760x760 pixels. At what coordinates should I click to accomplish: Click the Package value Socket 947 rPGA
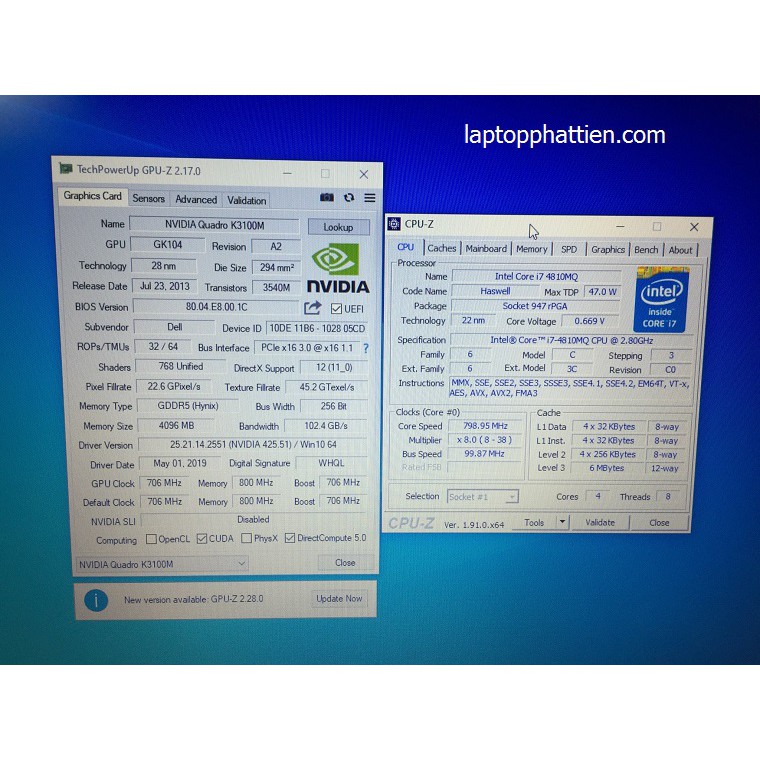coord(535,306)
